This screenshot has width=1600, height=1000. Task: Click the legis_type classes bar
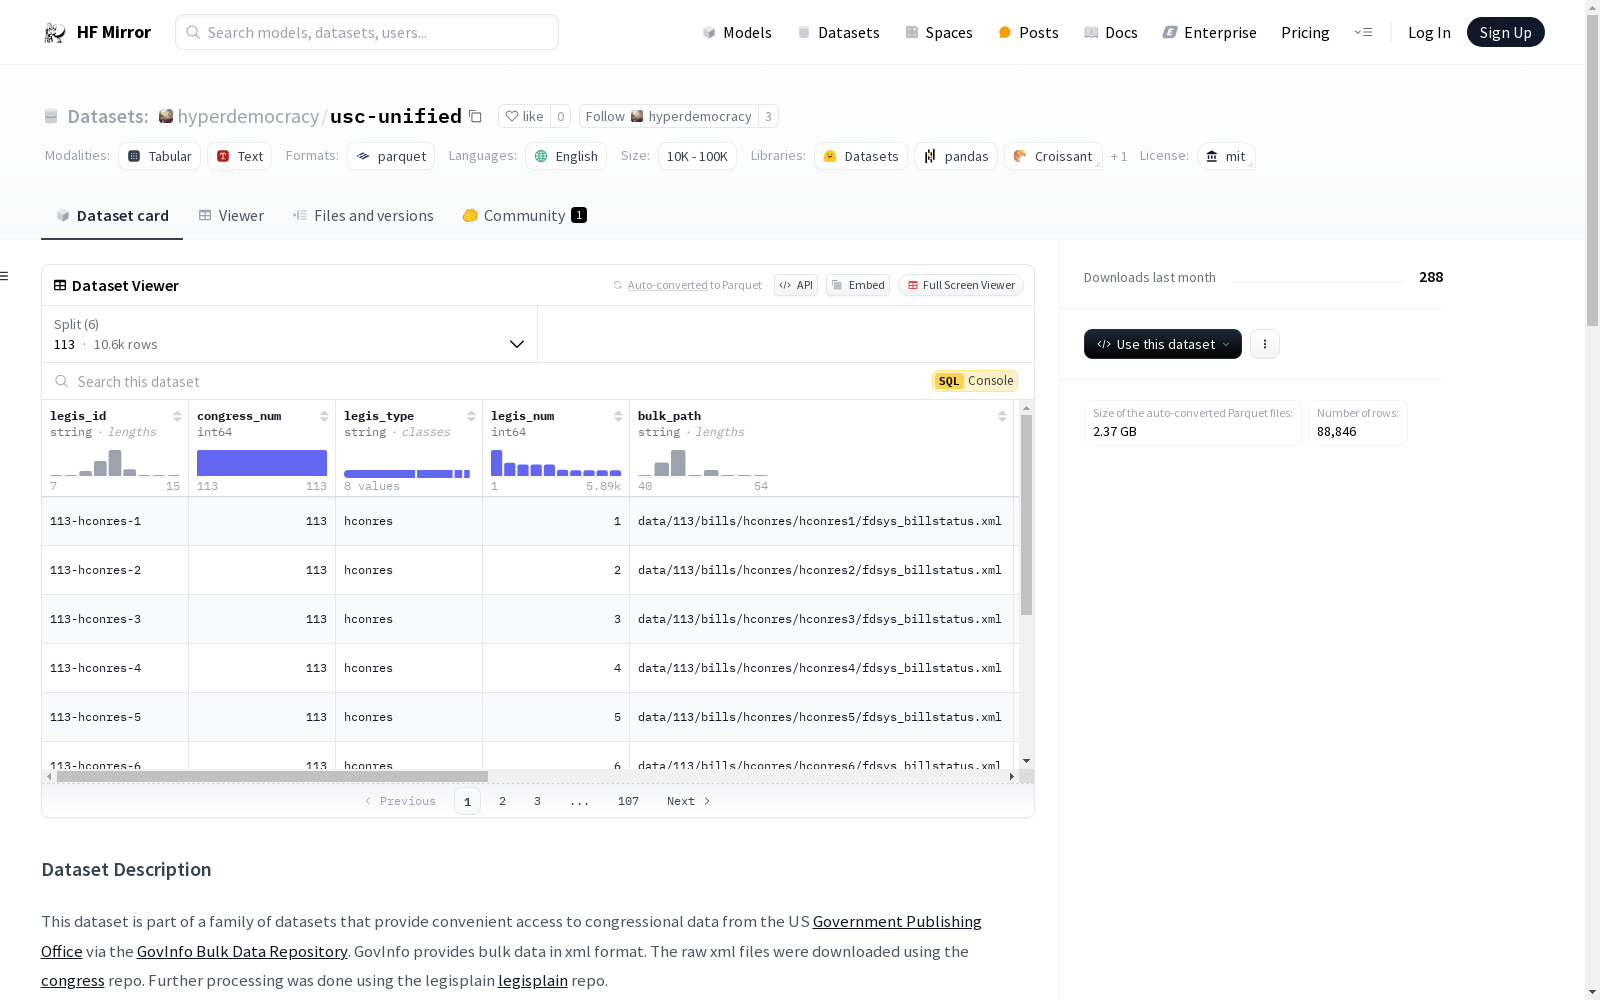pyautogui.click(x=407, y=473)
